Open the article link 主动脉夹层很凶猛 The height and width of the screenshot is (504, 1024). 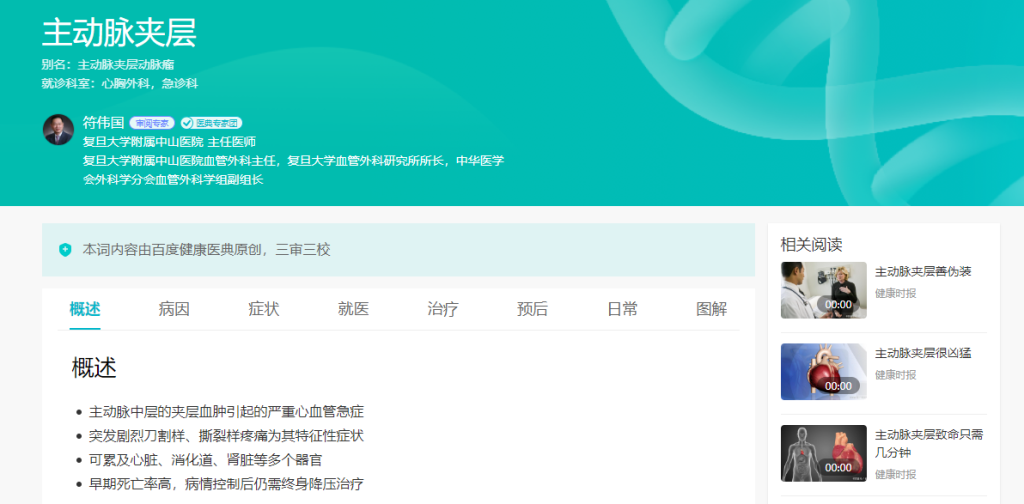(x=923, y=353)
